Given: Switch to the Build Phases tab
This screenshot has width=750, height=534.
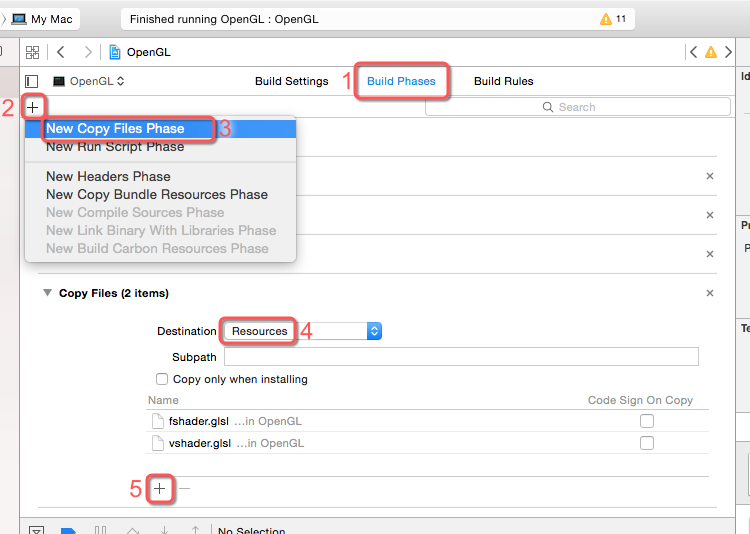Looking at the screenshot, I should tap(401, 81).
